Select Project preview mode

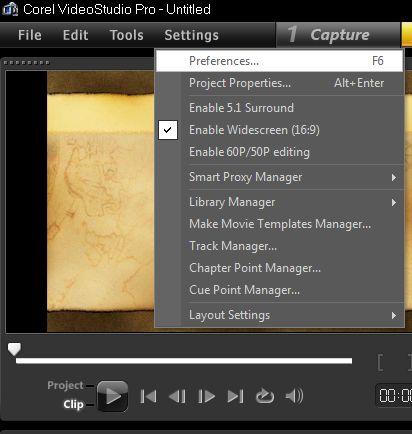tap(65, 385)
